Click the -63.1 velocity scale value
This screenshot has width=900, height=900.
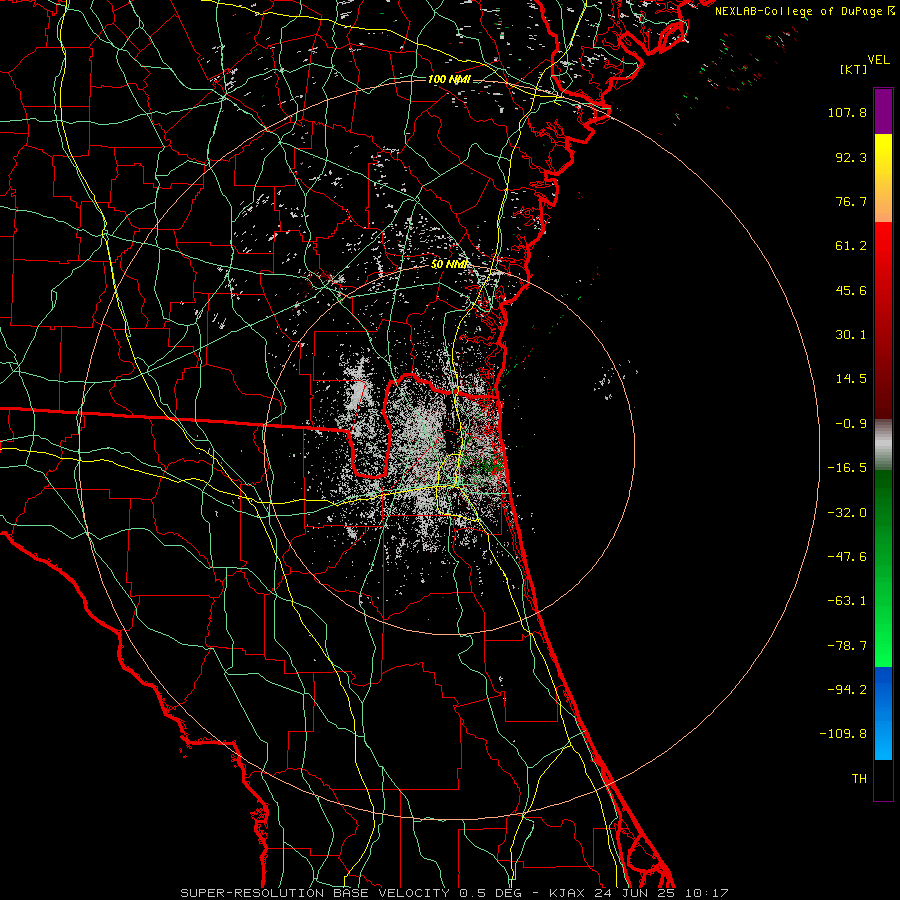coord(847,601)
